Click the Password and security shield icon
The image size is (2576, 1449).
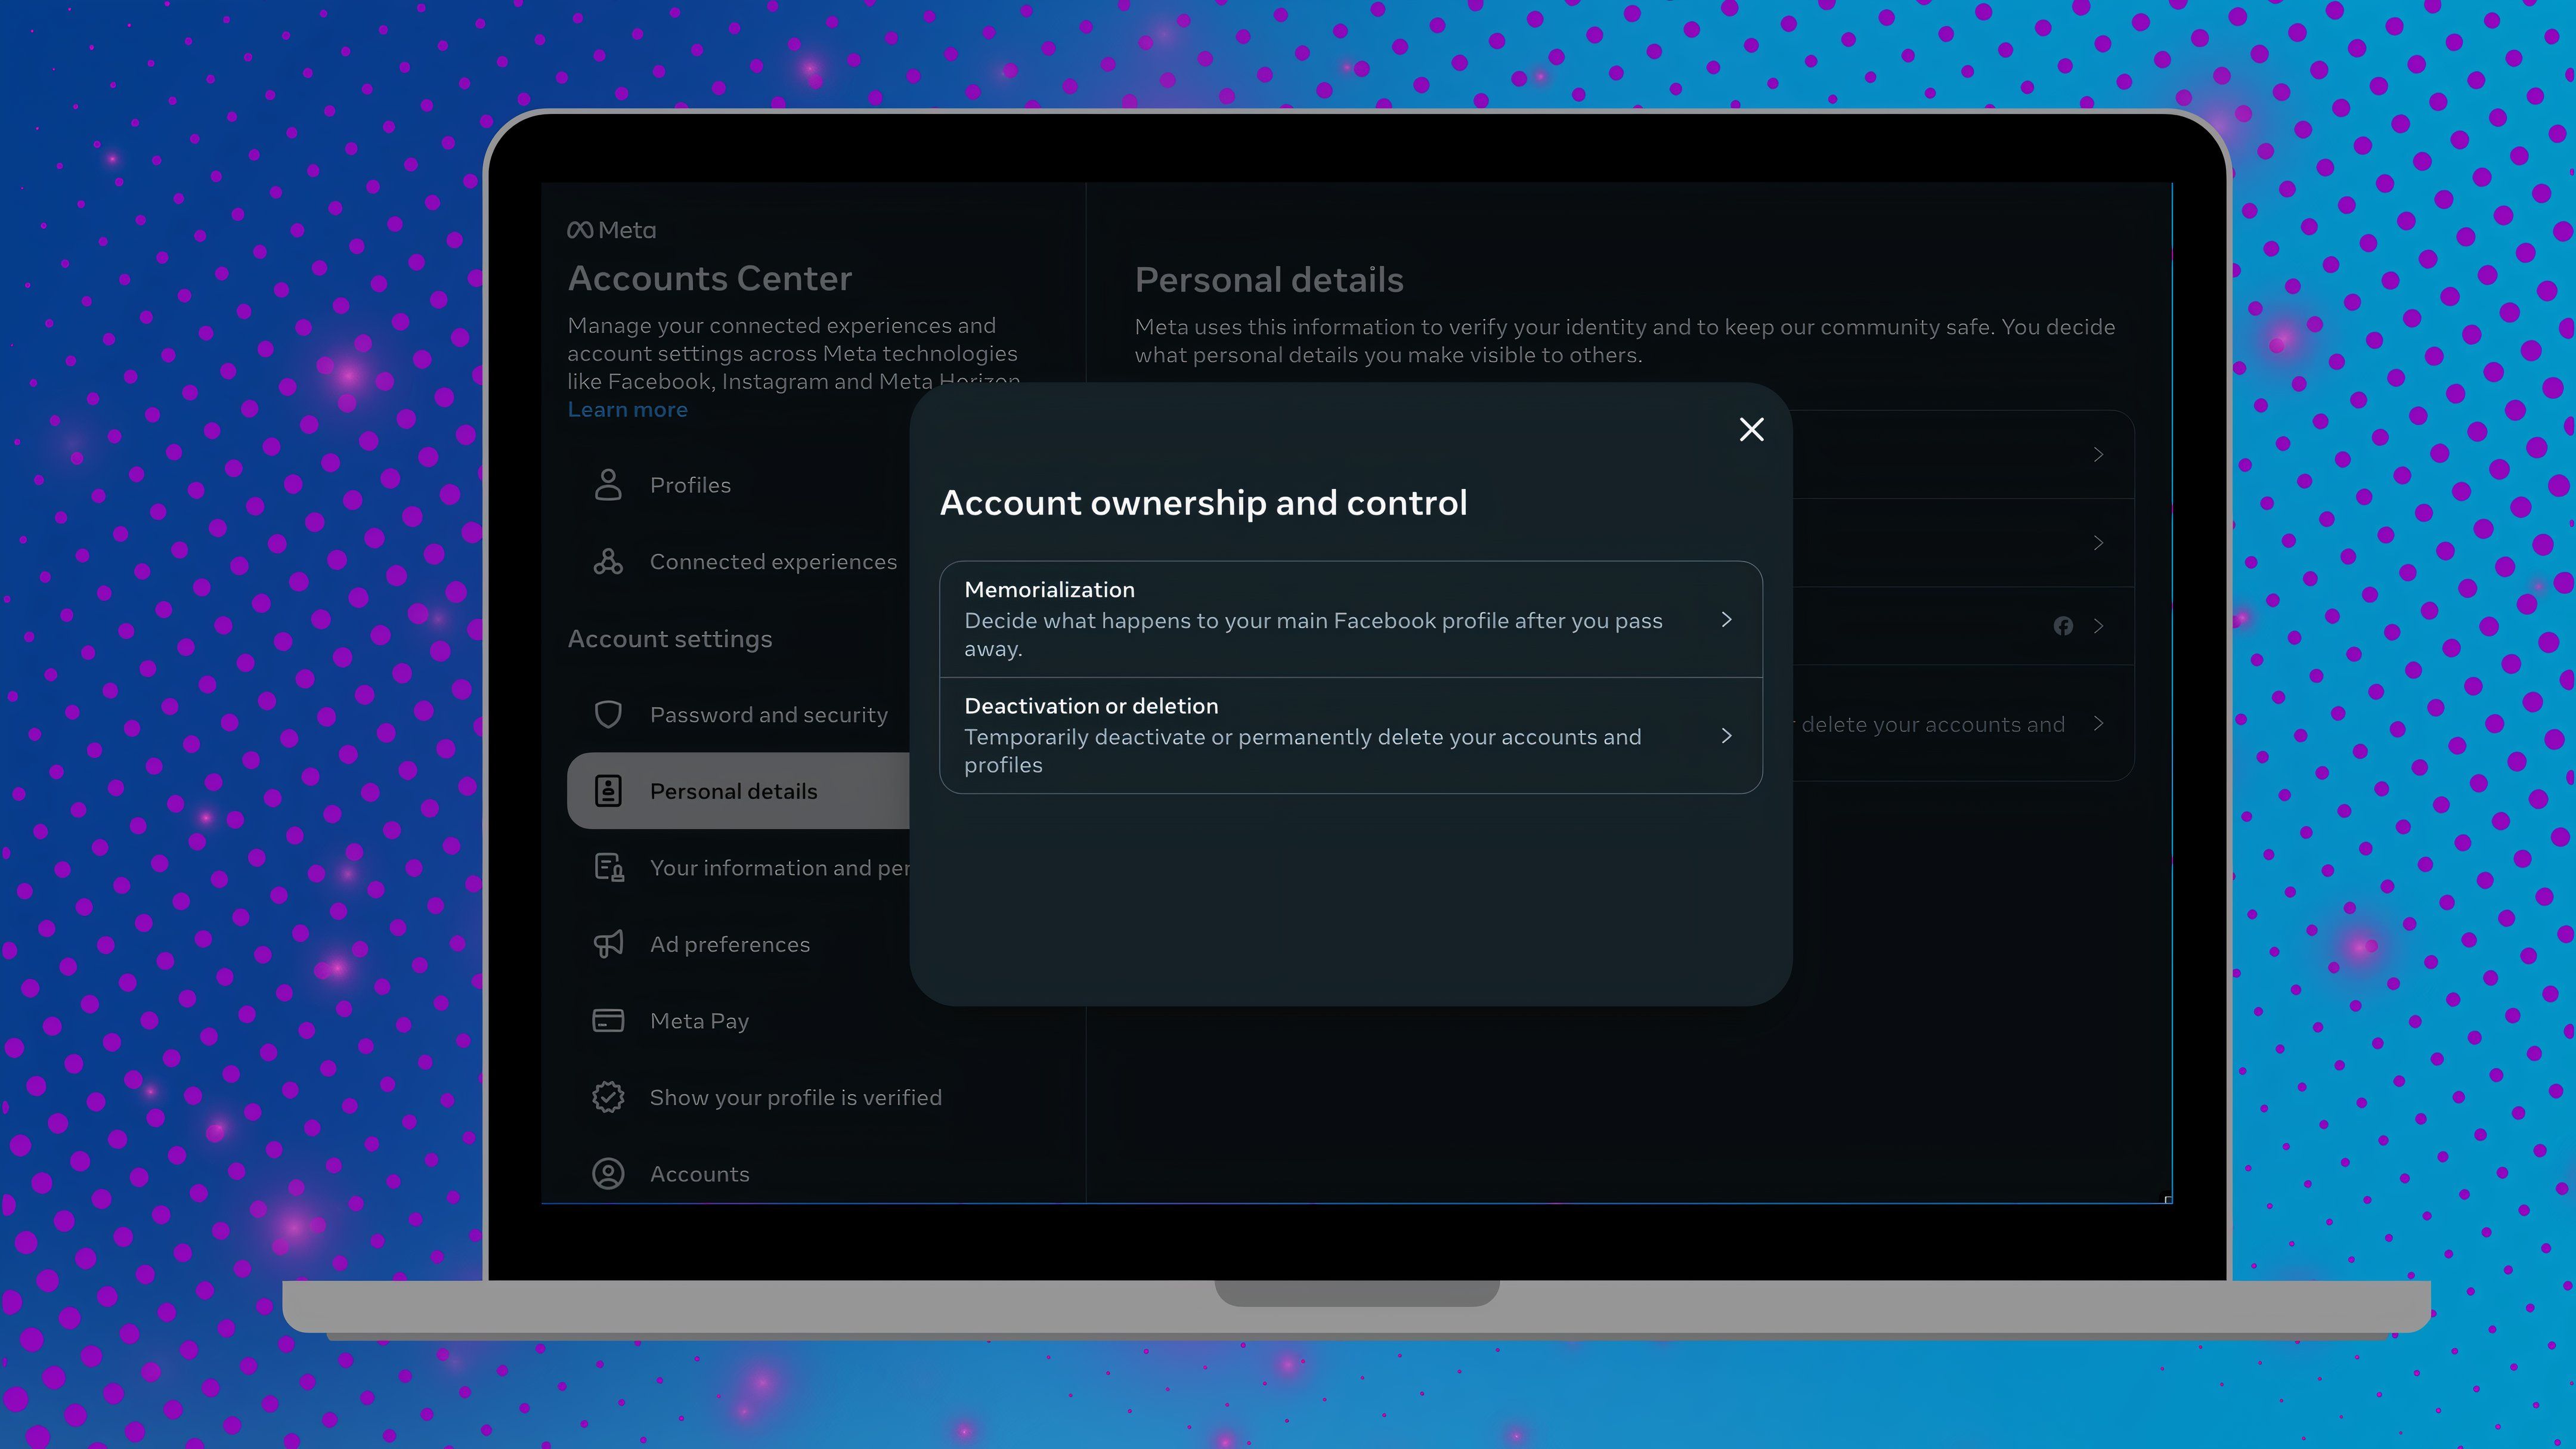tap(608, 715)
